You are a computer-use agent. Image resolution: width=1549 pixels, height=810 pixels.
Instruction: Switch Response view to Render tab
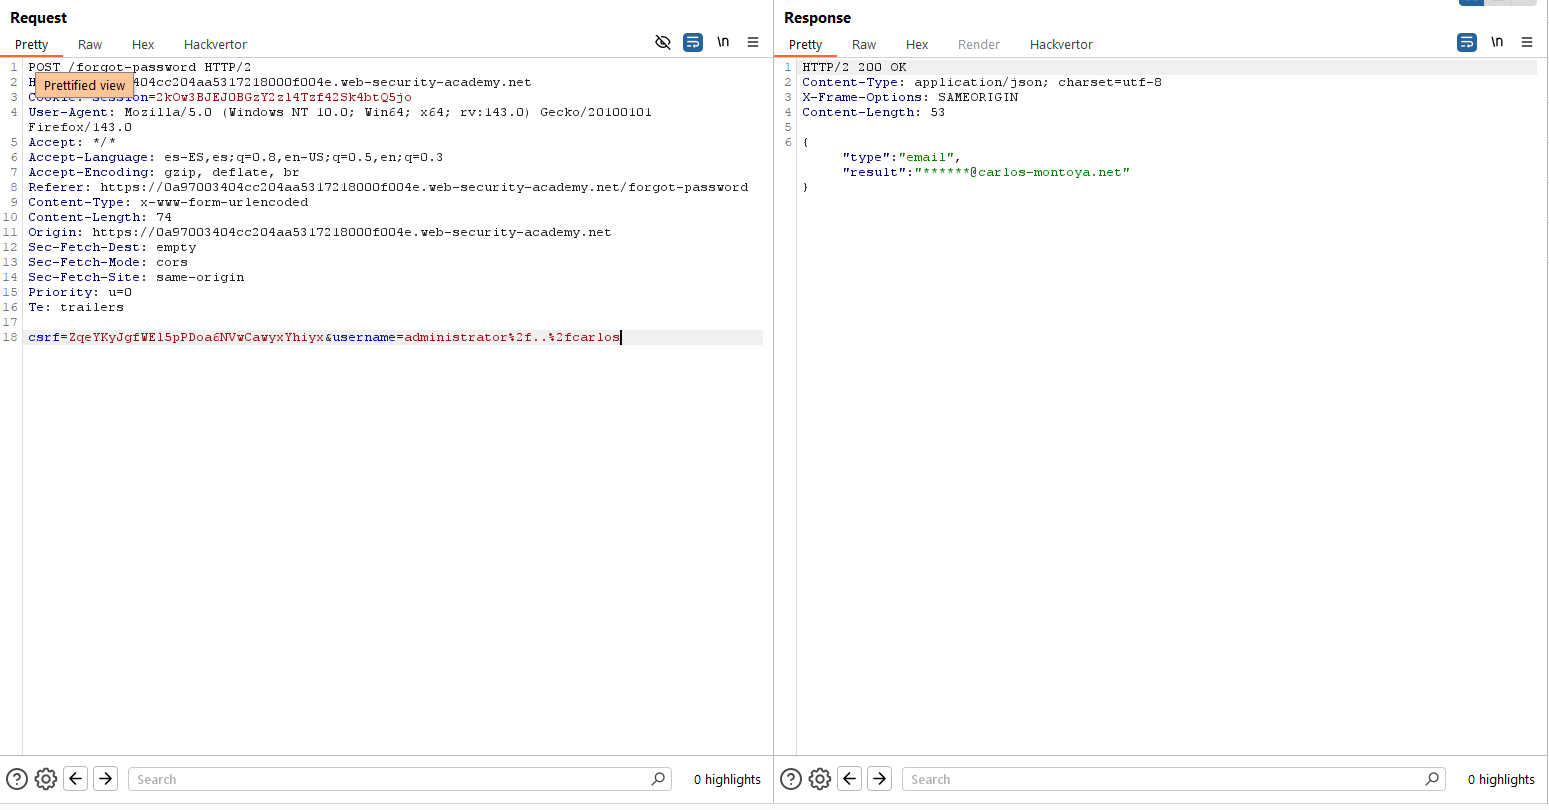(x=978, y=44)
